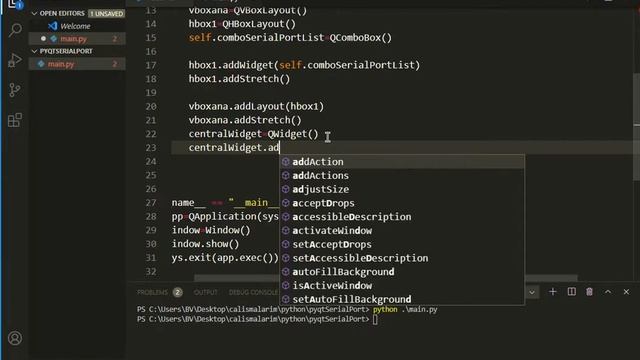The height and width of the screenshot is (360, 640).
Task: Select main.py in open editors list
Action: [77, 39]
